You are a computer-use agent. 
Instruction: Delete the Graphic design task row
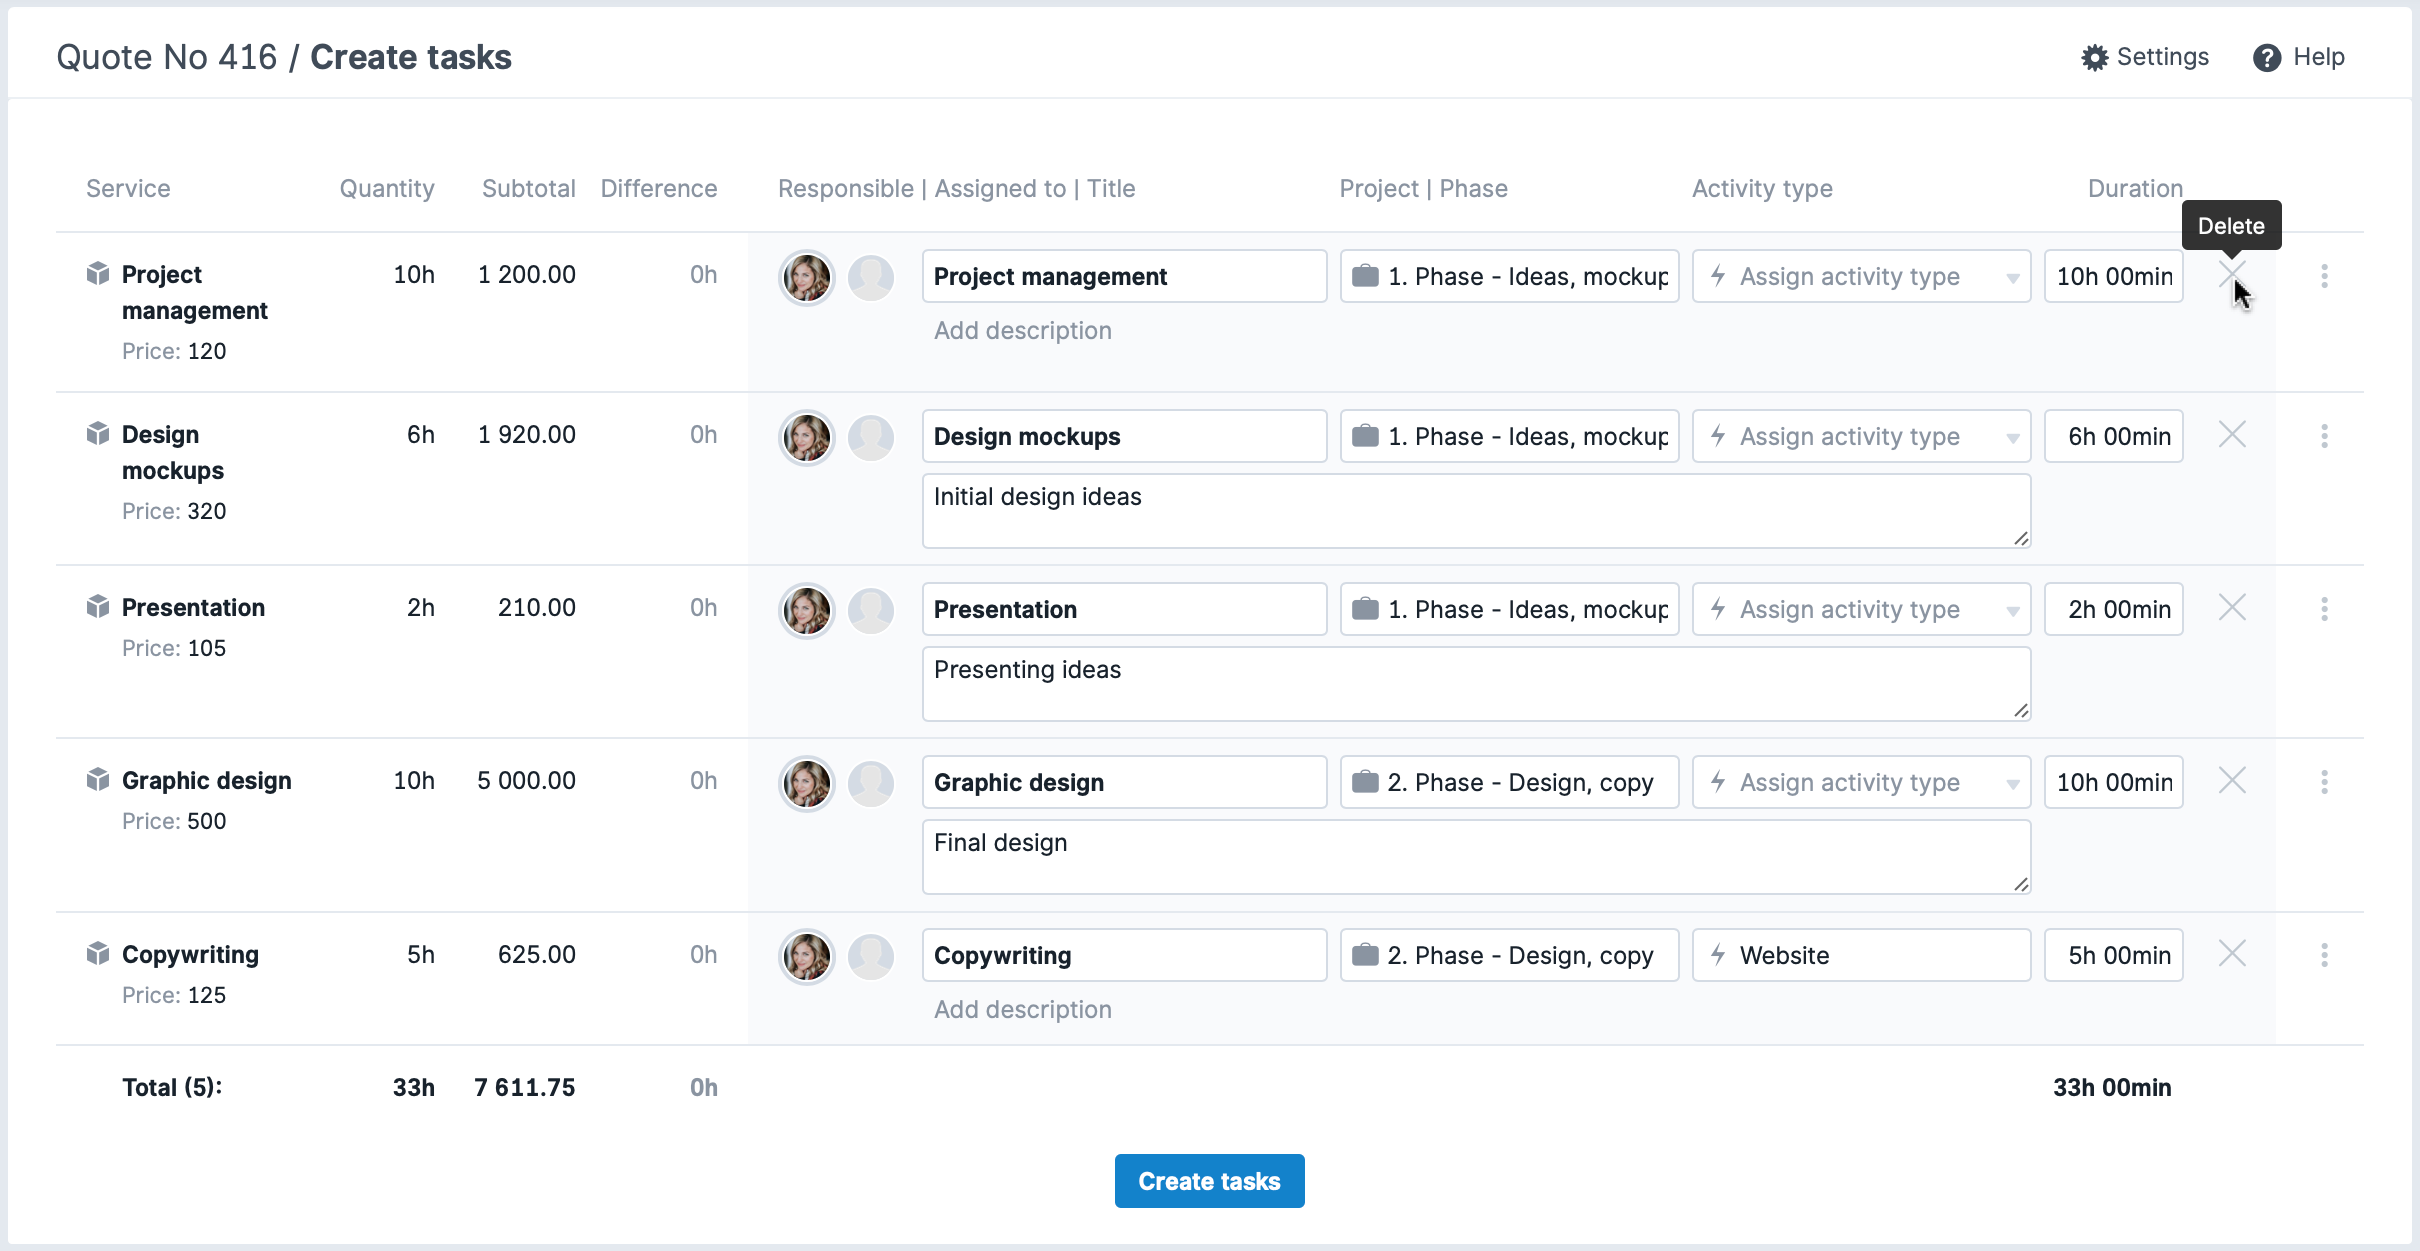pos(2232,780)
